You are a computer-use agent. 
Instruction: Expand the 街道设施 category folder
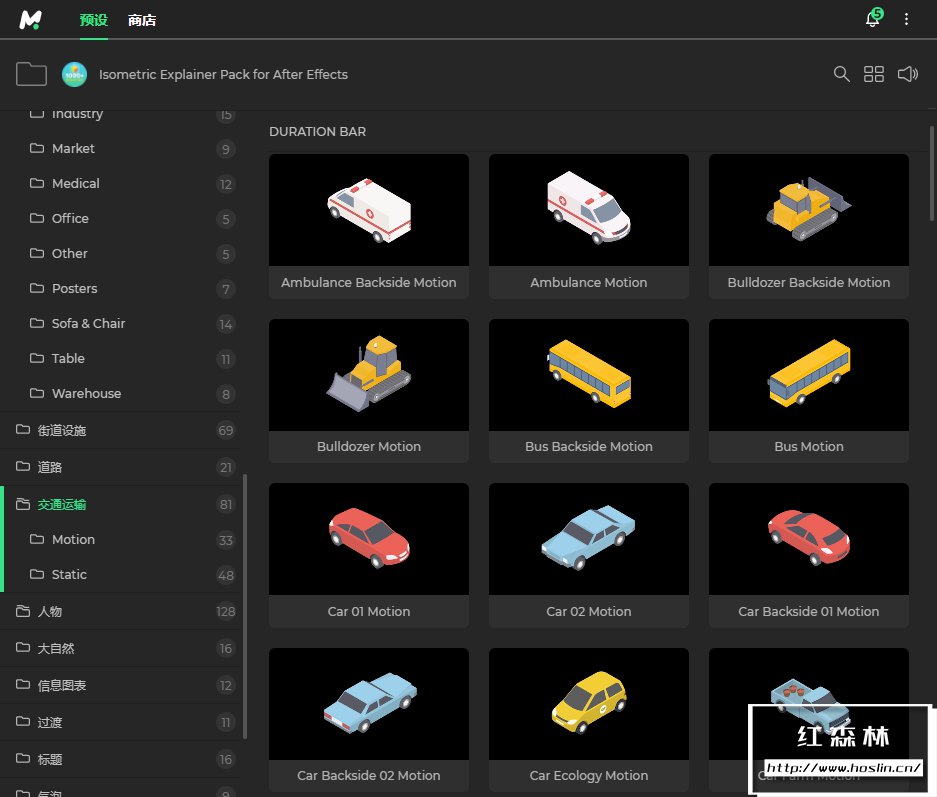[62, 430]
